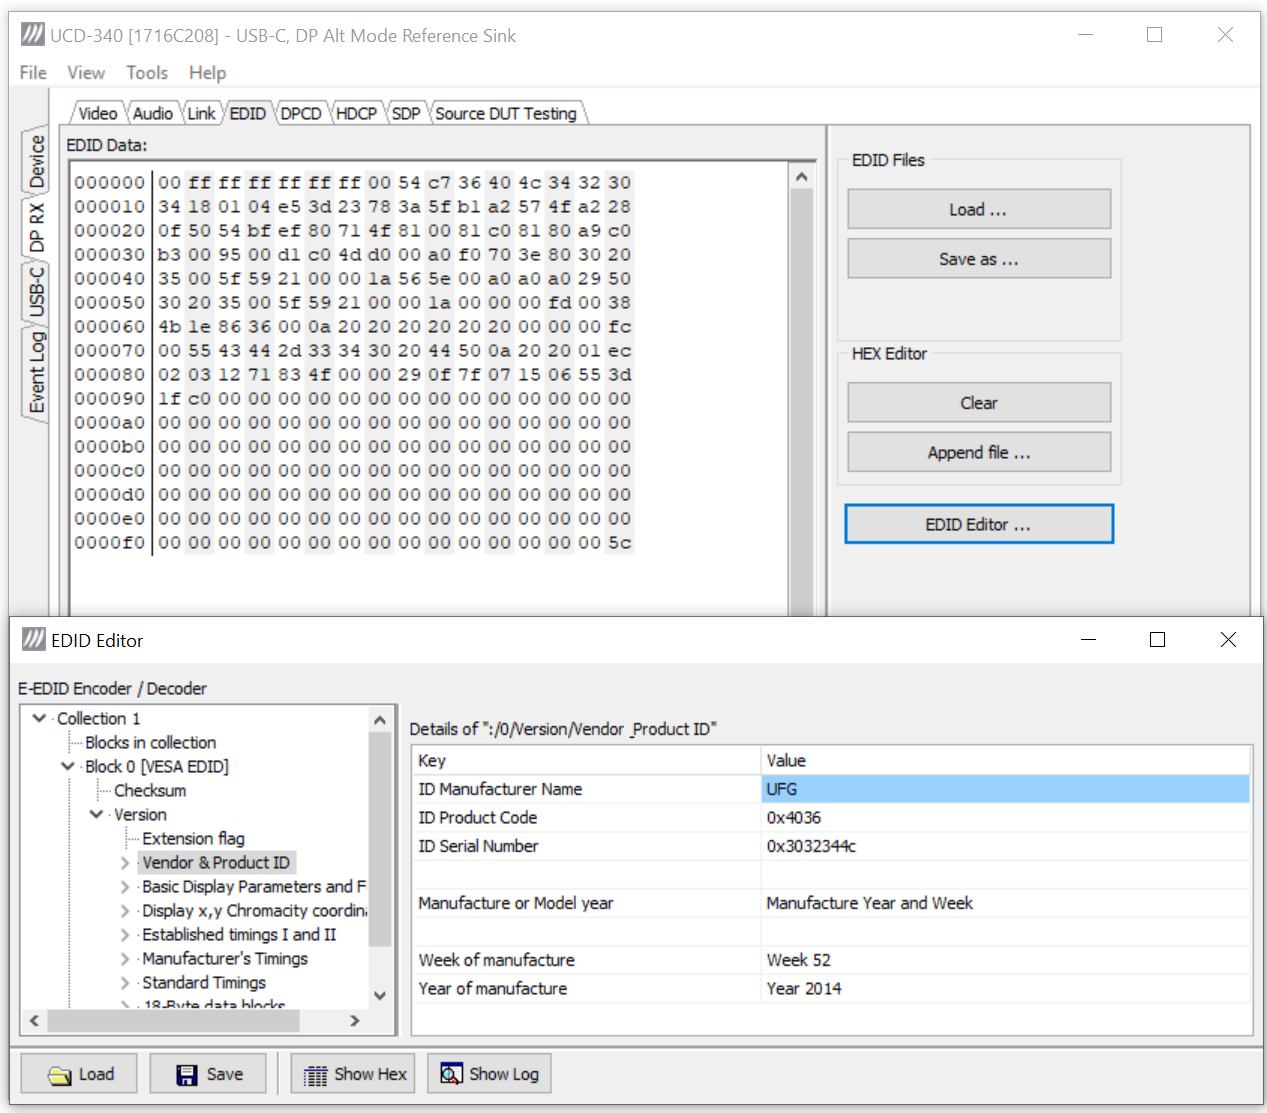Viewport: 1267px width, 1113px height.
Task: Open the File menu
Action: point(33,72)
